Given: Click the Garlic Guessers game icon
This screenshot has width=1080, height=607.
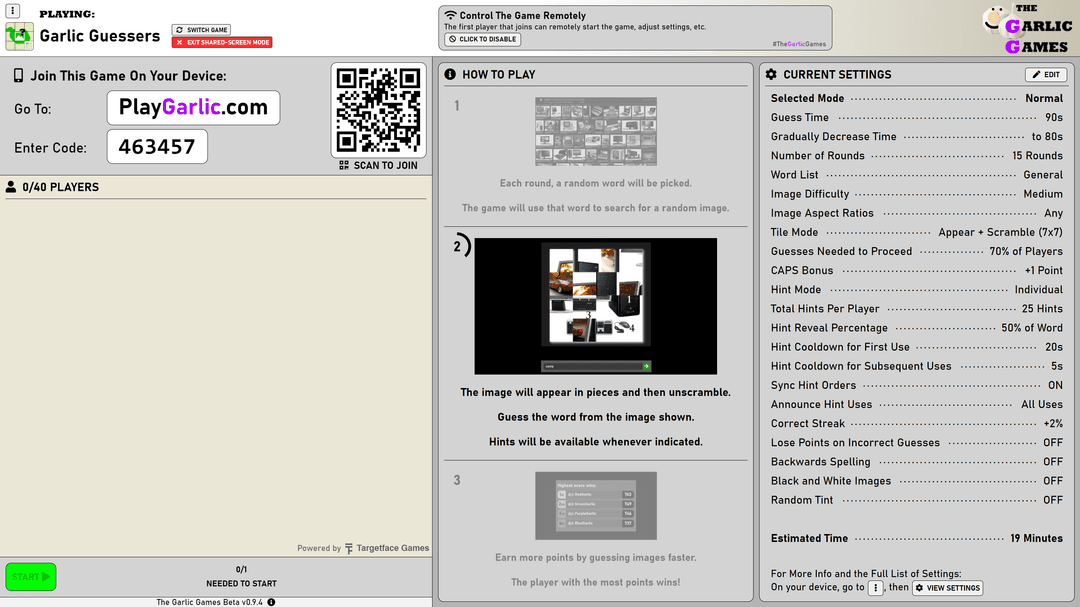Looking at the screenshot, I should tap(19, 37).
